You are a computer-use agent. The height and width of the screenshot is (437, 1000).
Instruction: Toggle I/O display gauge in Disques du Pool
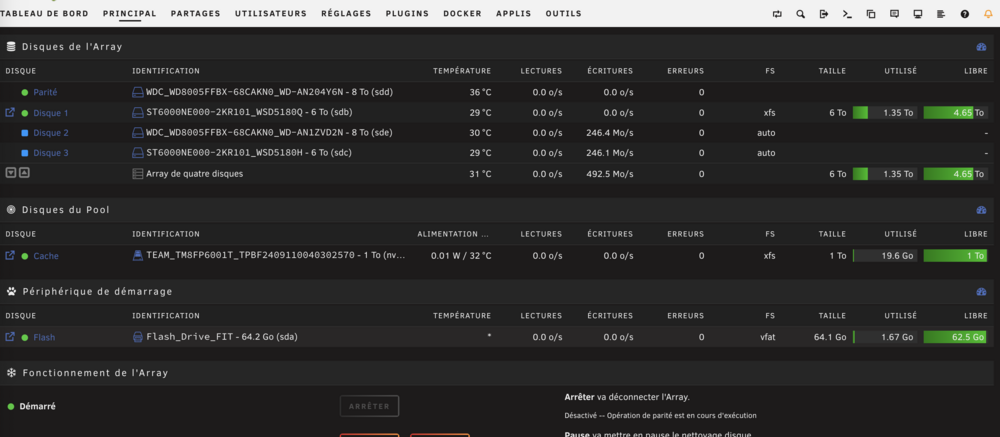pos(982,210)
